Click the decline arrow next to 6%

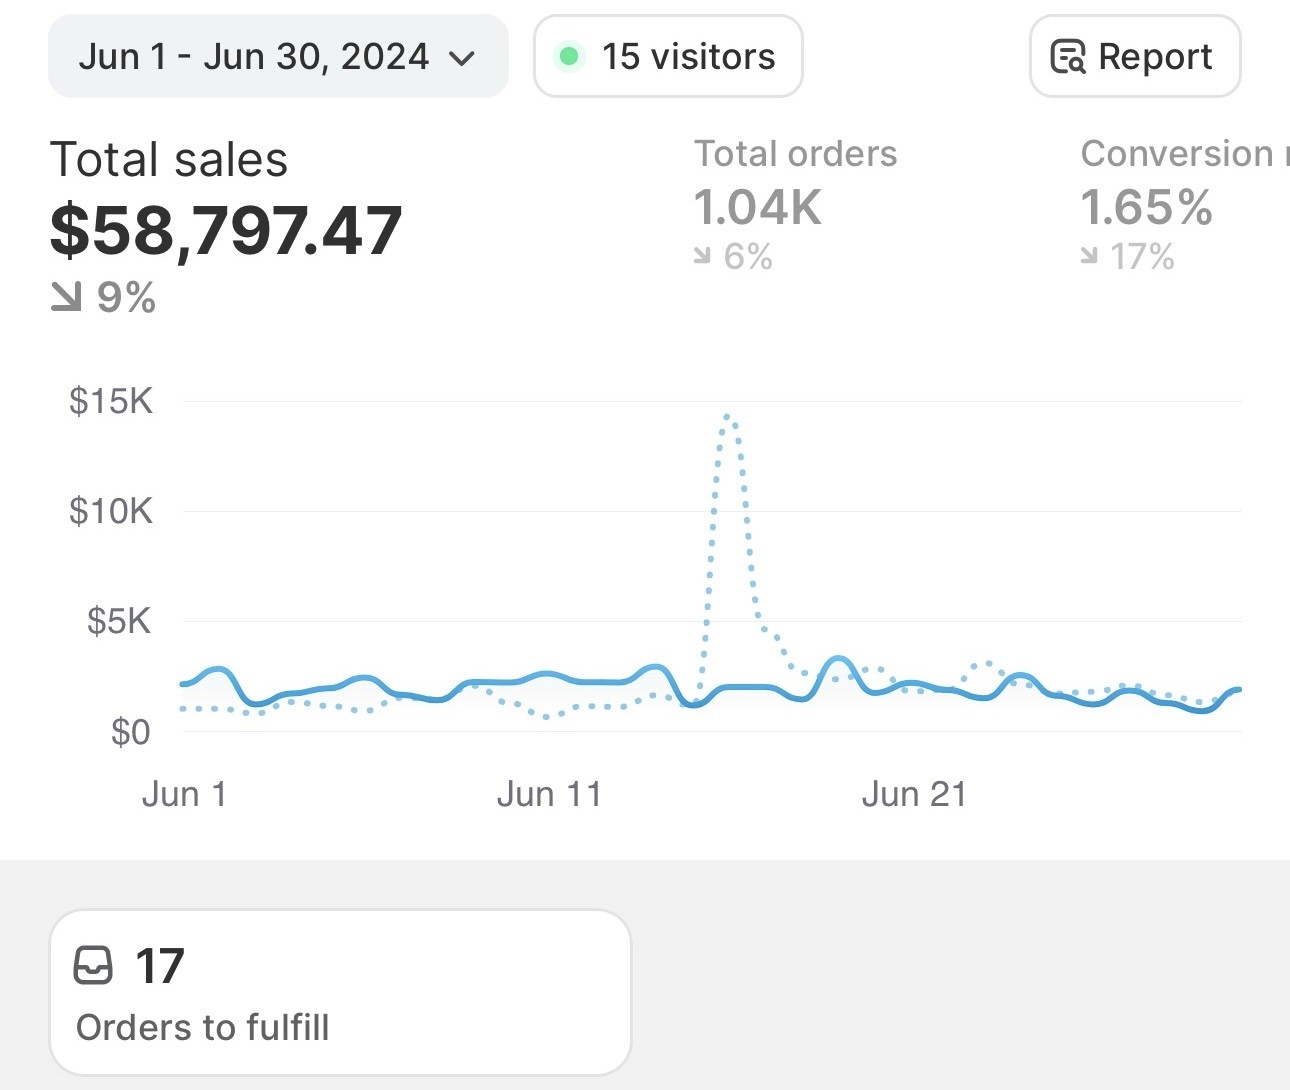703,257
